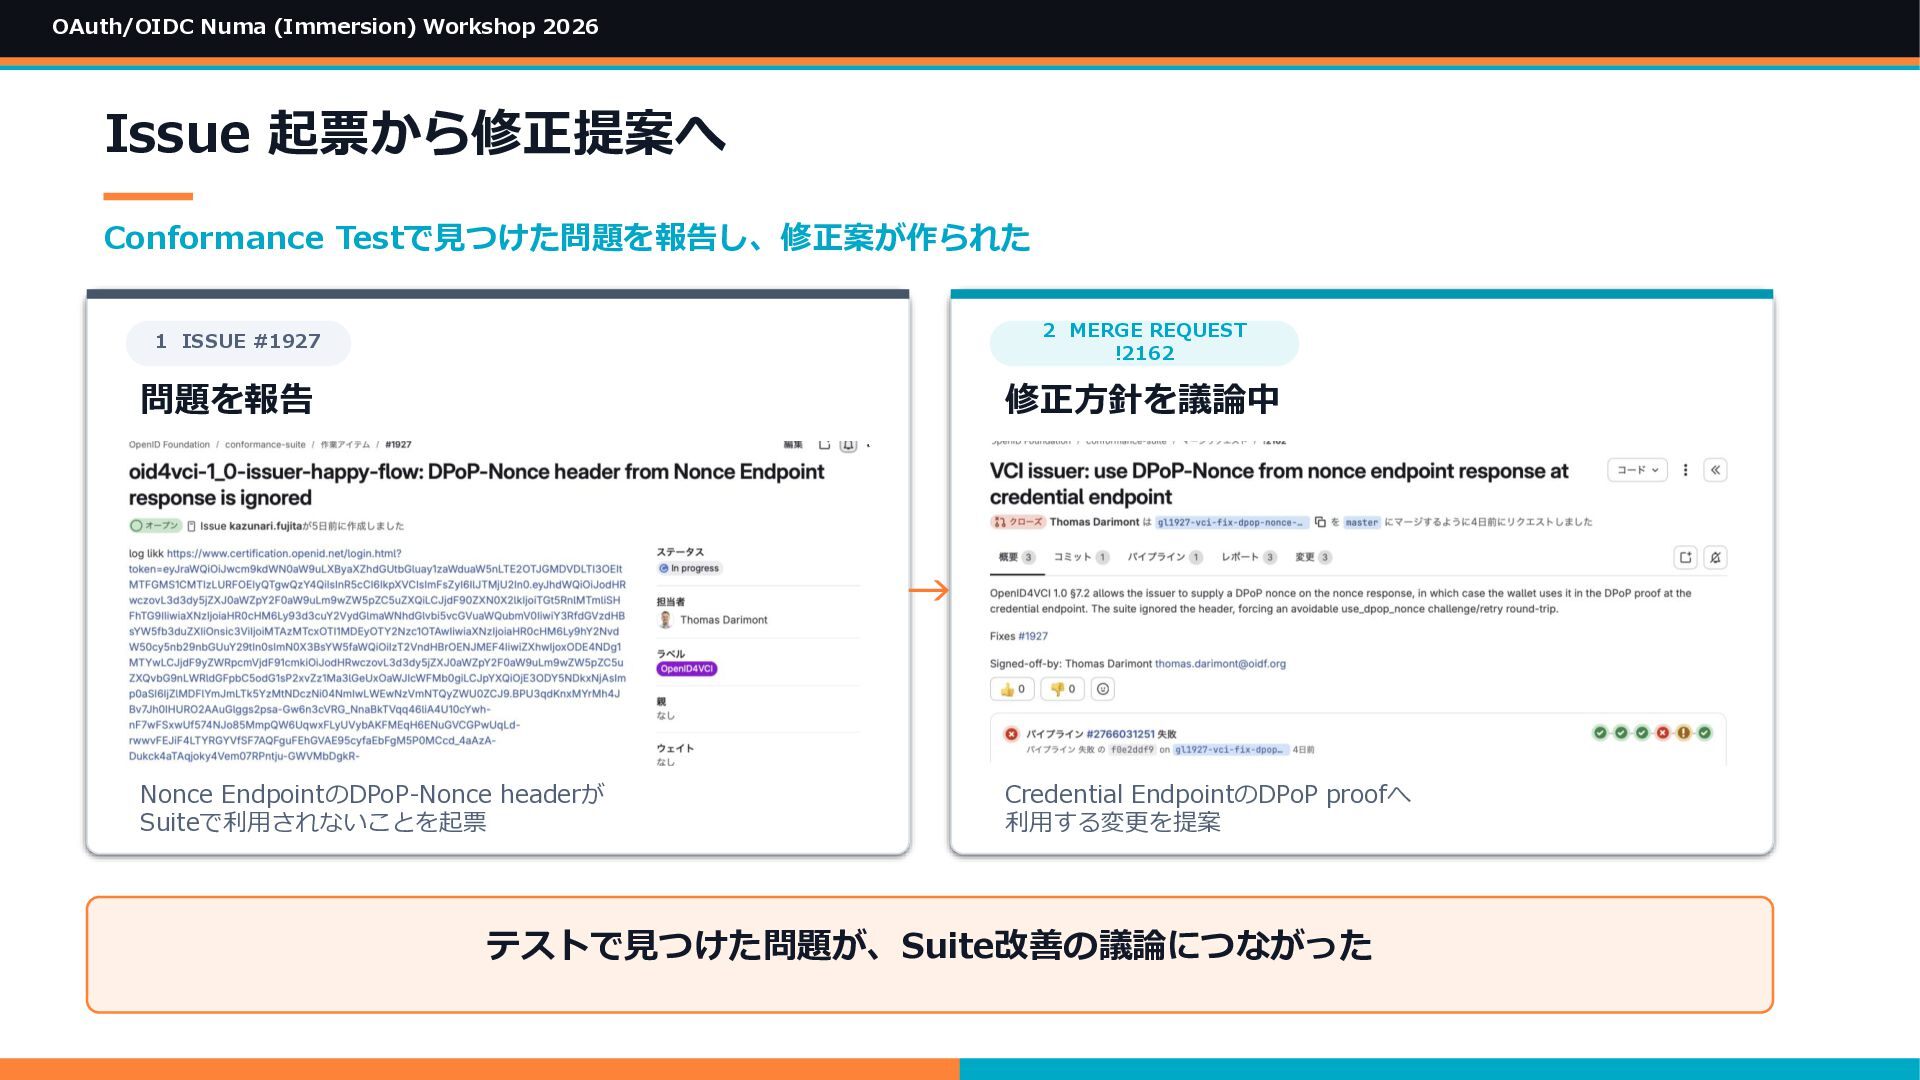Click the orange warning pipeline stage icon

(x=1684, y=733)
